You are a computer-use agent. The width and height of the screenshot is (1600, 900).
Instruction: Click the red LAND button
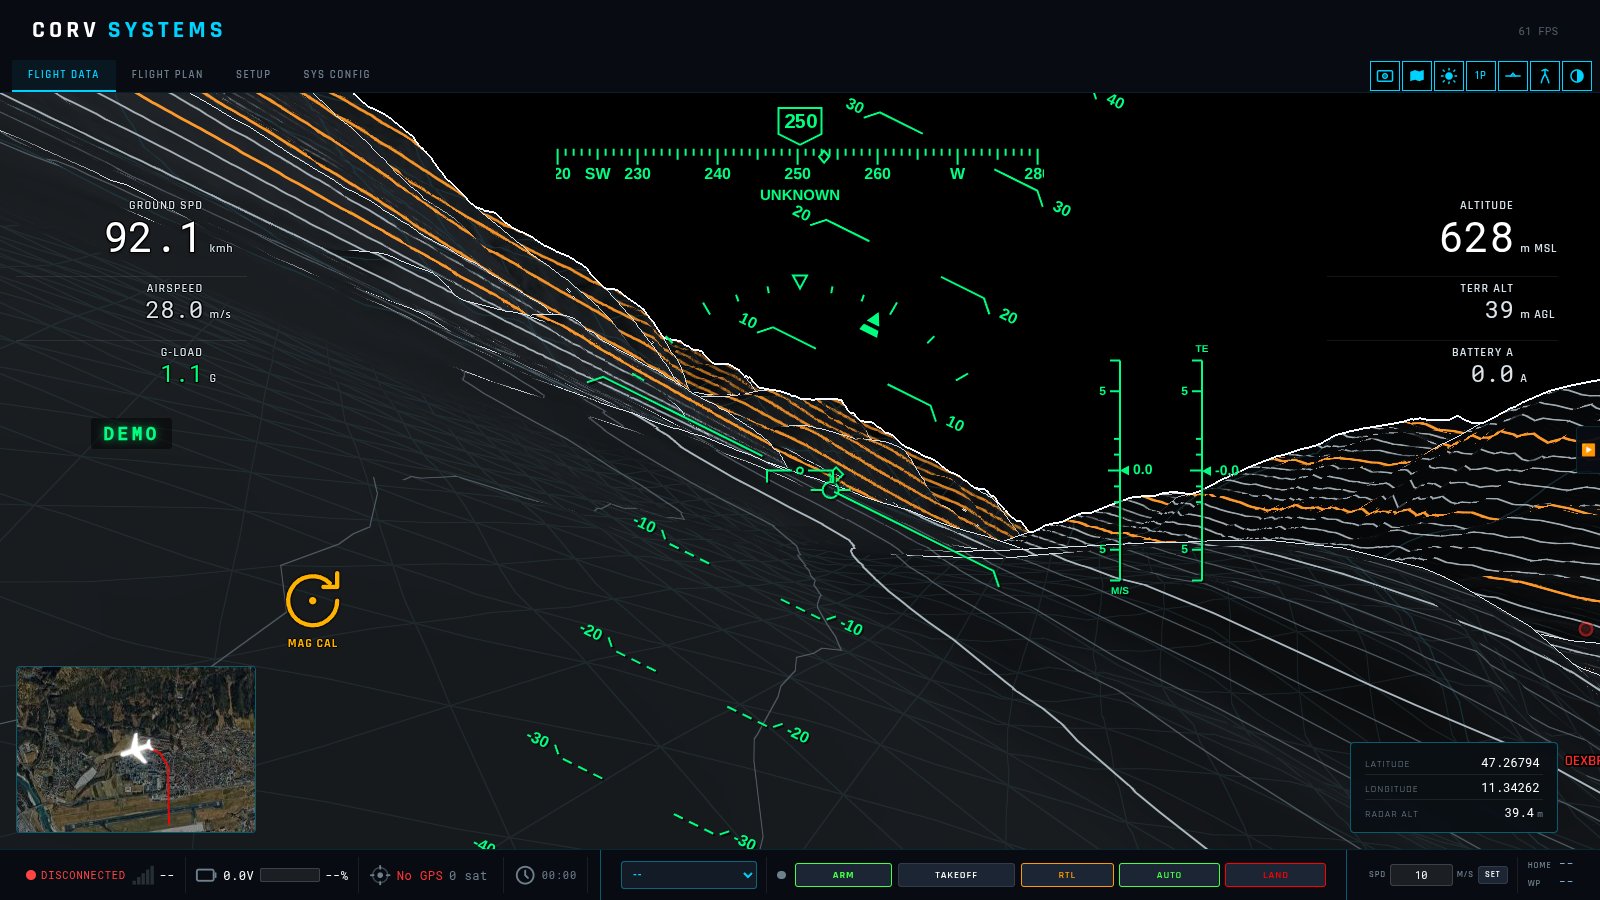pyautogui.click(x=1275, y=875)
